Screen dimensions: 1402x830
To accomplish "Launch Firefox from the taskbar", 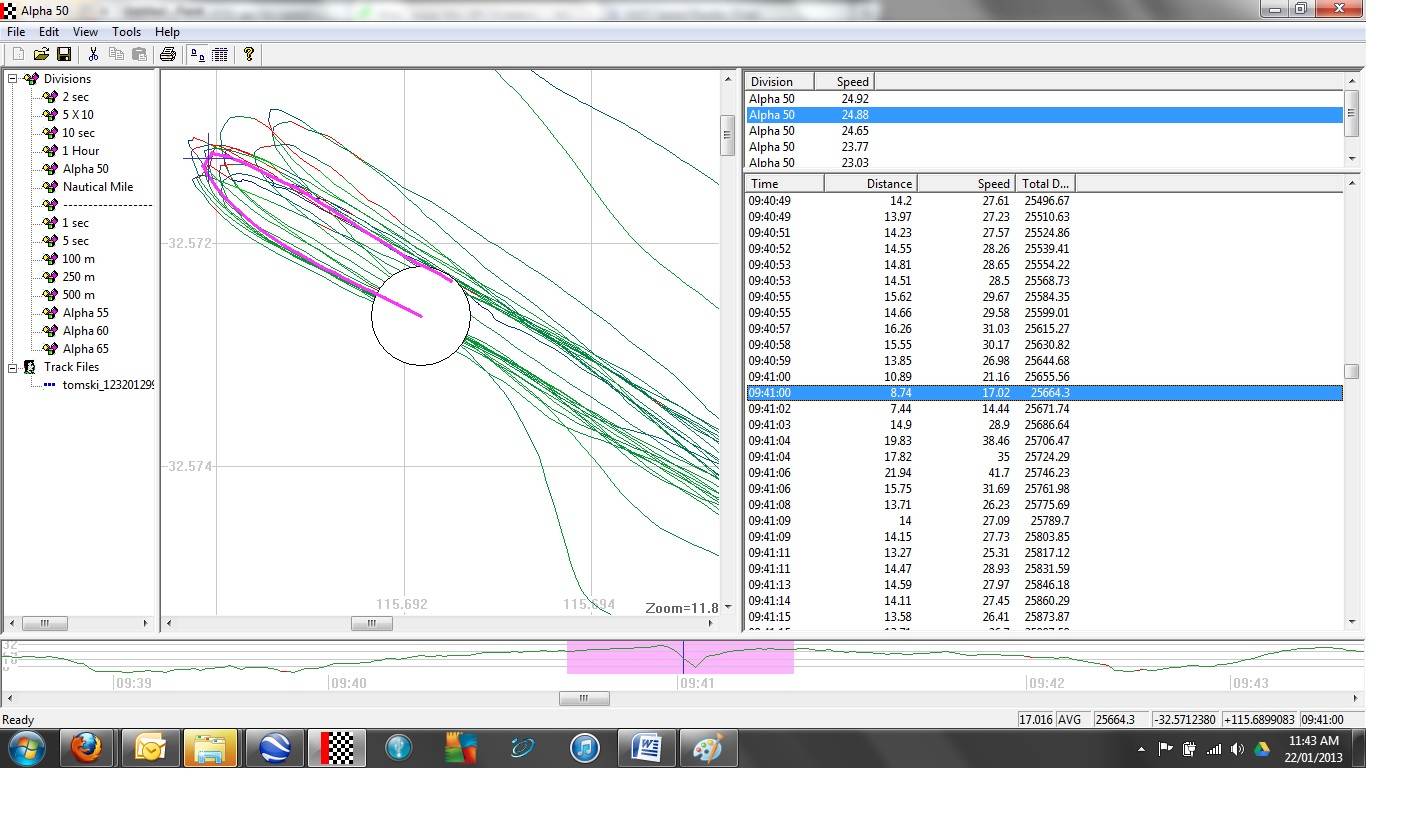I will pos(86,748).
